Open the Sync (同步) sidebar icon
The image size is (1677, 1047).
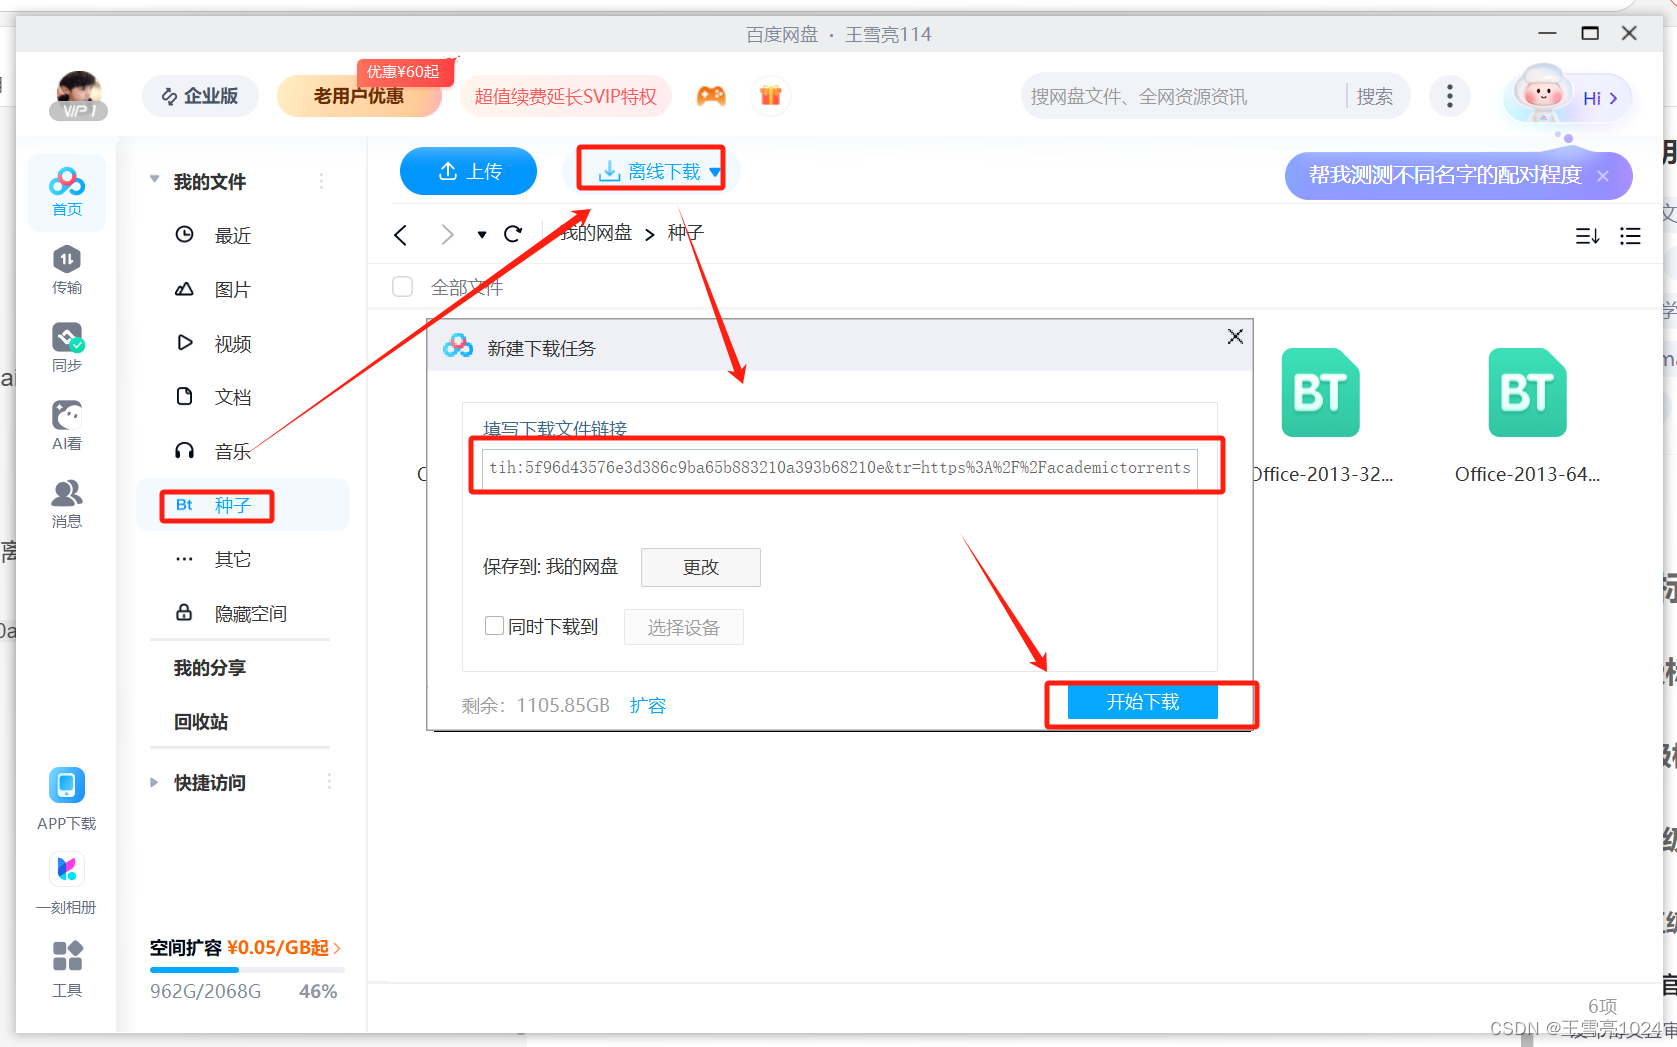(67, 348)
